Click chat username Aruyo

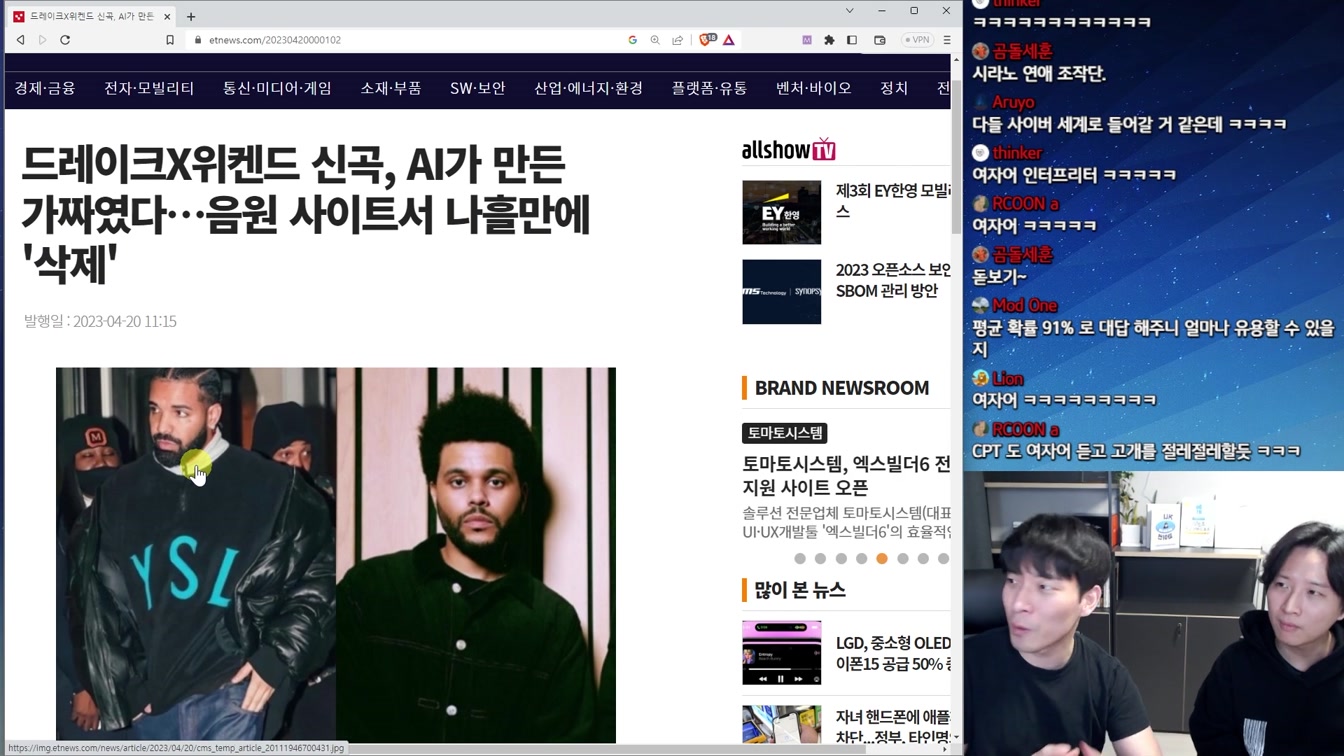(x=1013, y=102)
